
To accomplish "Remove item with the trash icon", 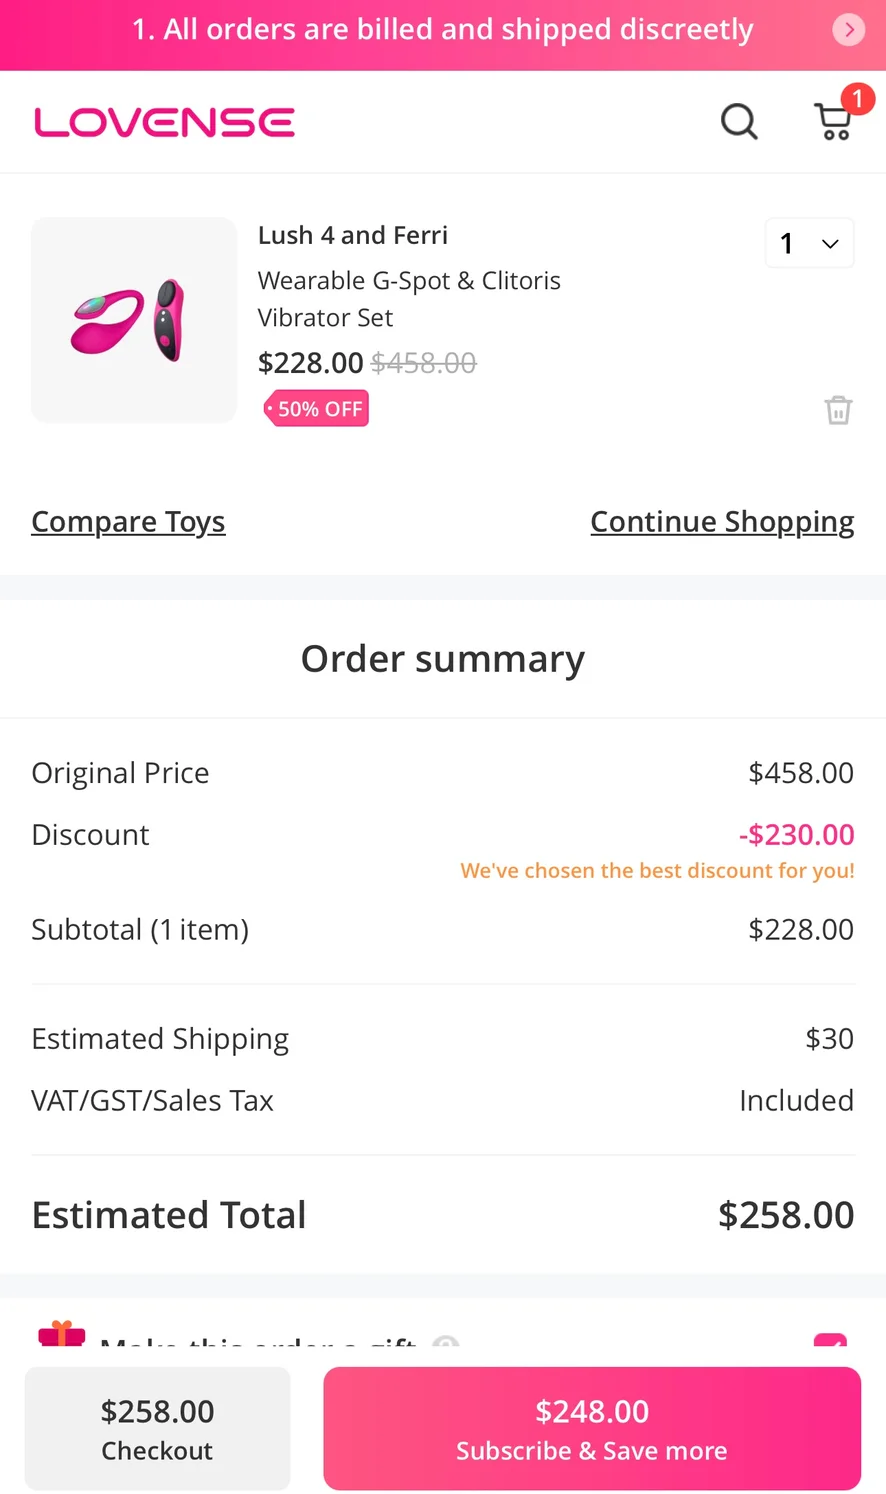I will pos(838,410).
